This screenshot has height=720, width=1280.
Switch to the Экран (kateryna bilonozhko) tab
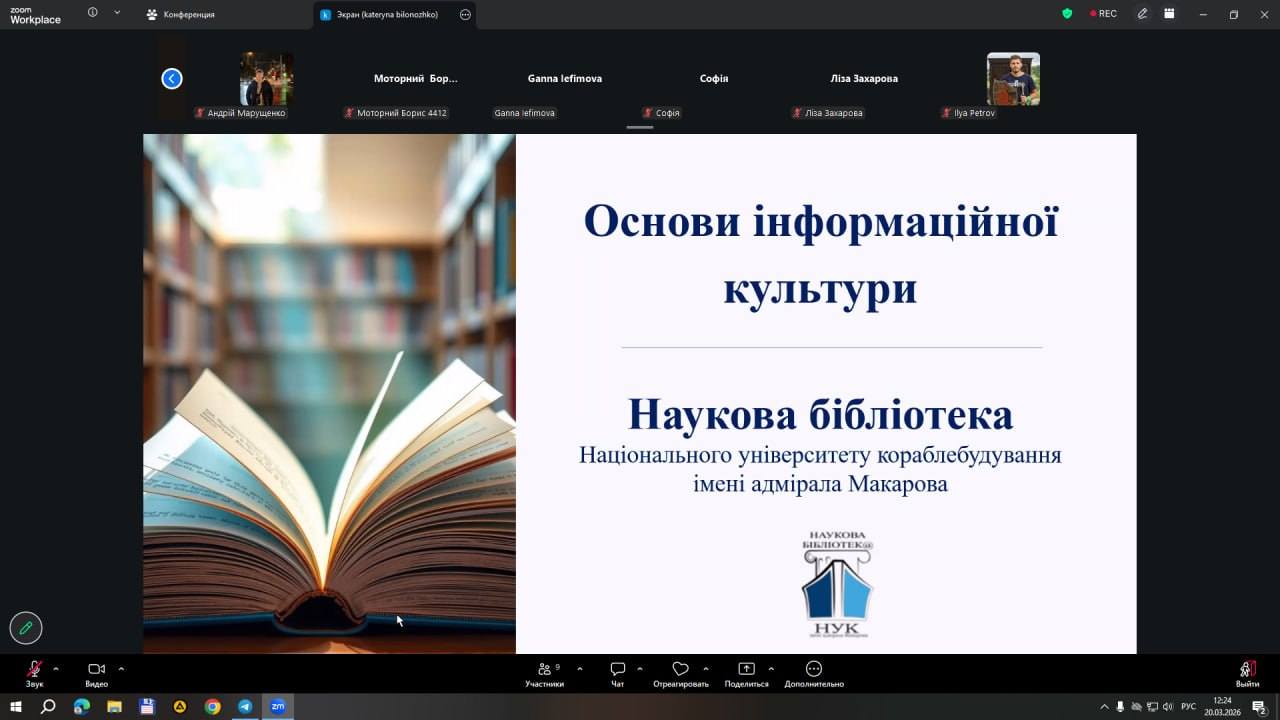point(384,14)
